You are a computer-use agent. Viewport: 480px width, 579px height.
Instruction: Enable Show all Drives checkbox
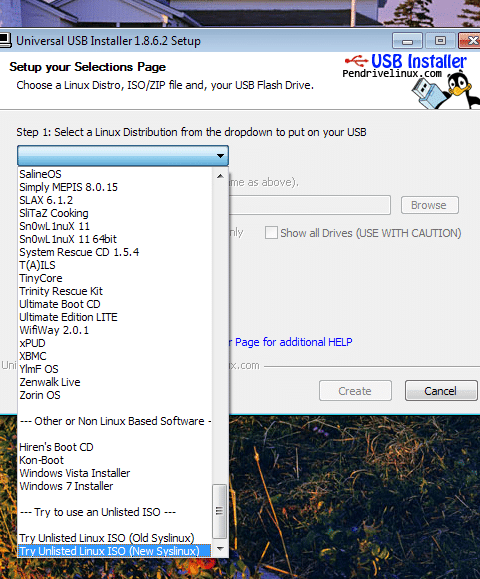(271, 233)
